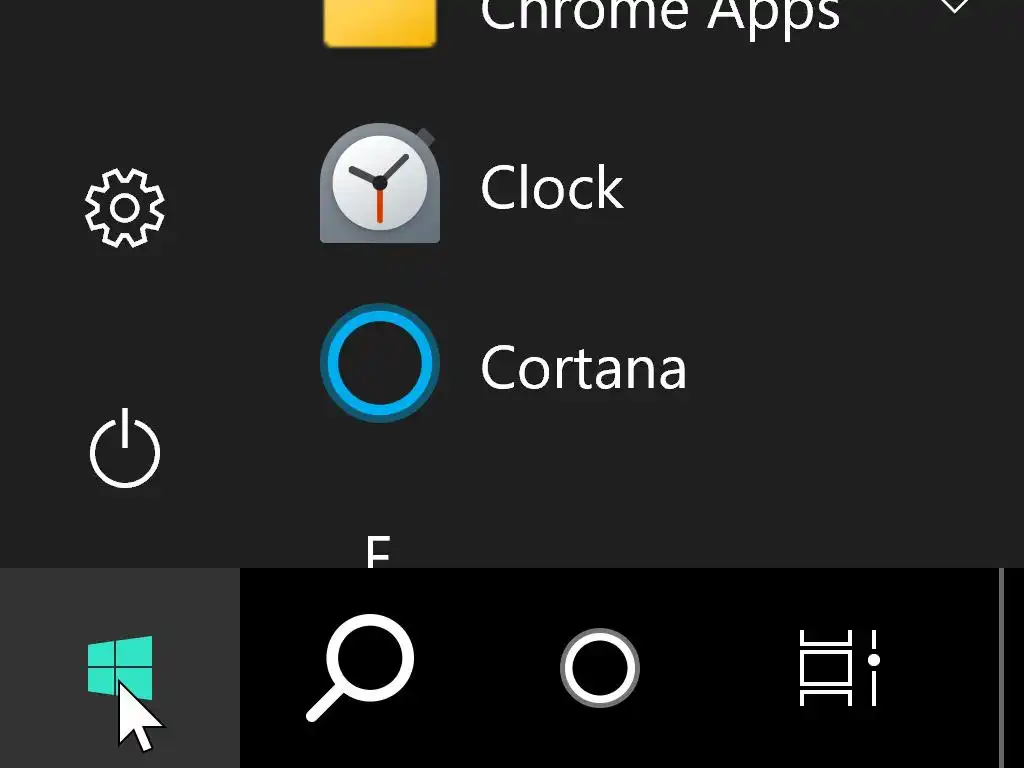
Task: Click the Cortana text label
Action: (584, 368)
